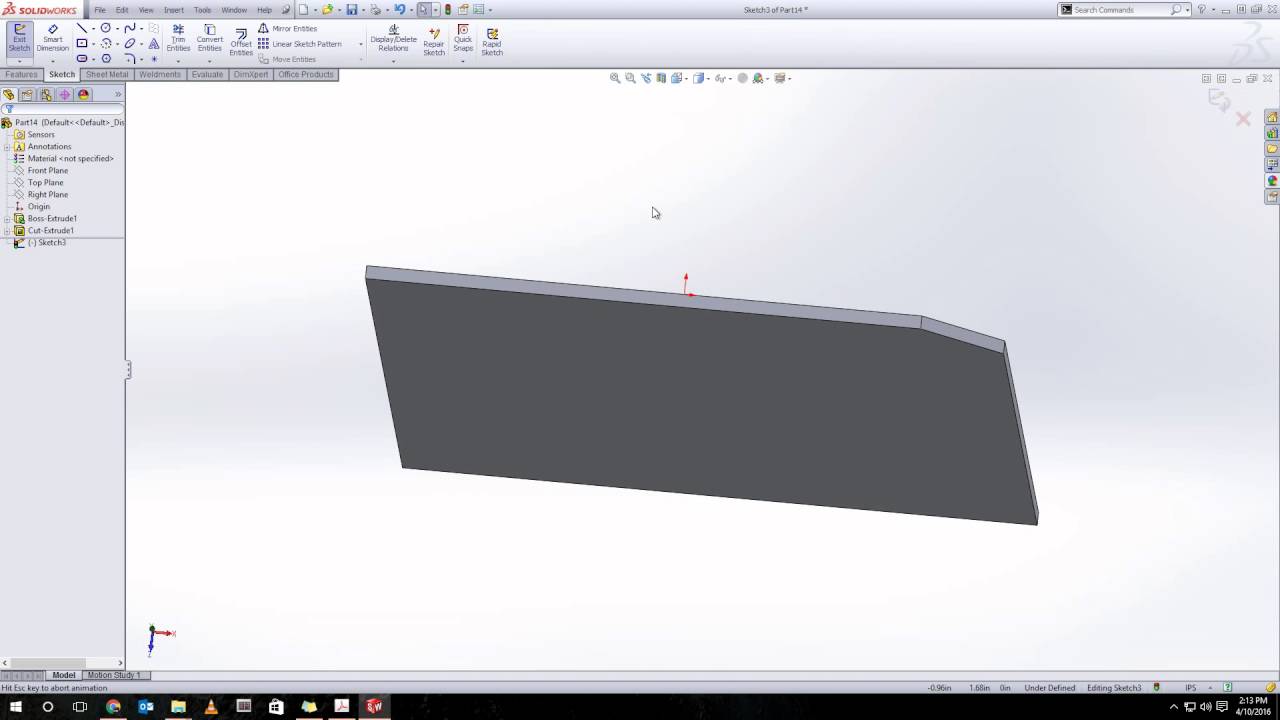The height and width of the screenshot is (720, 1280).
Task: Open the PropertyManager tab
Action: tap(27, 95)
